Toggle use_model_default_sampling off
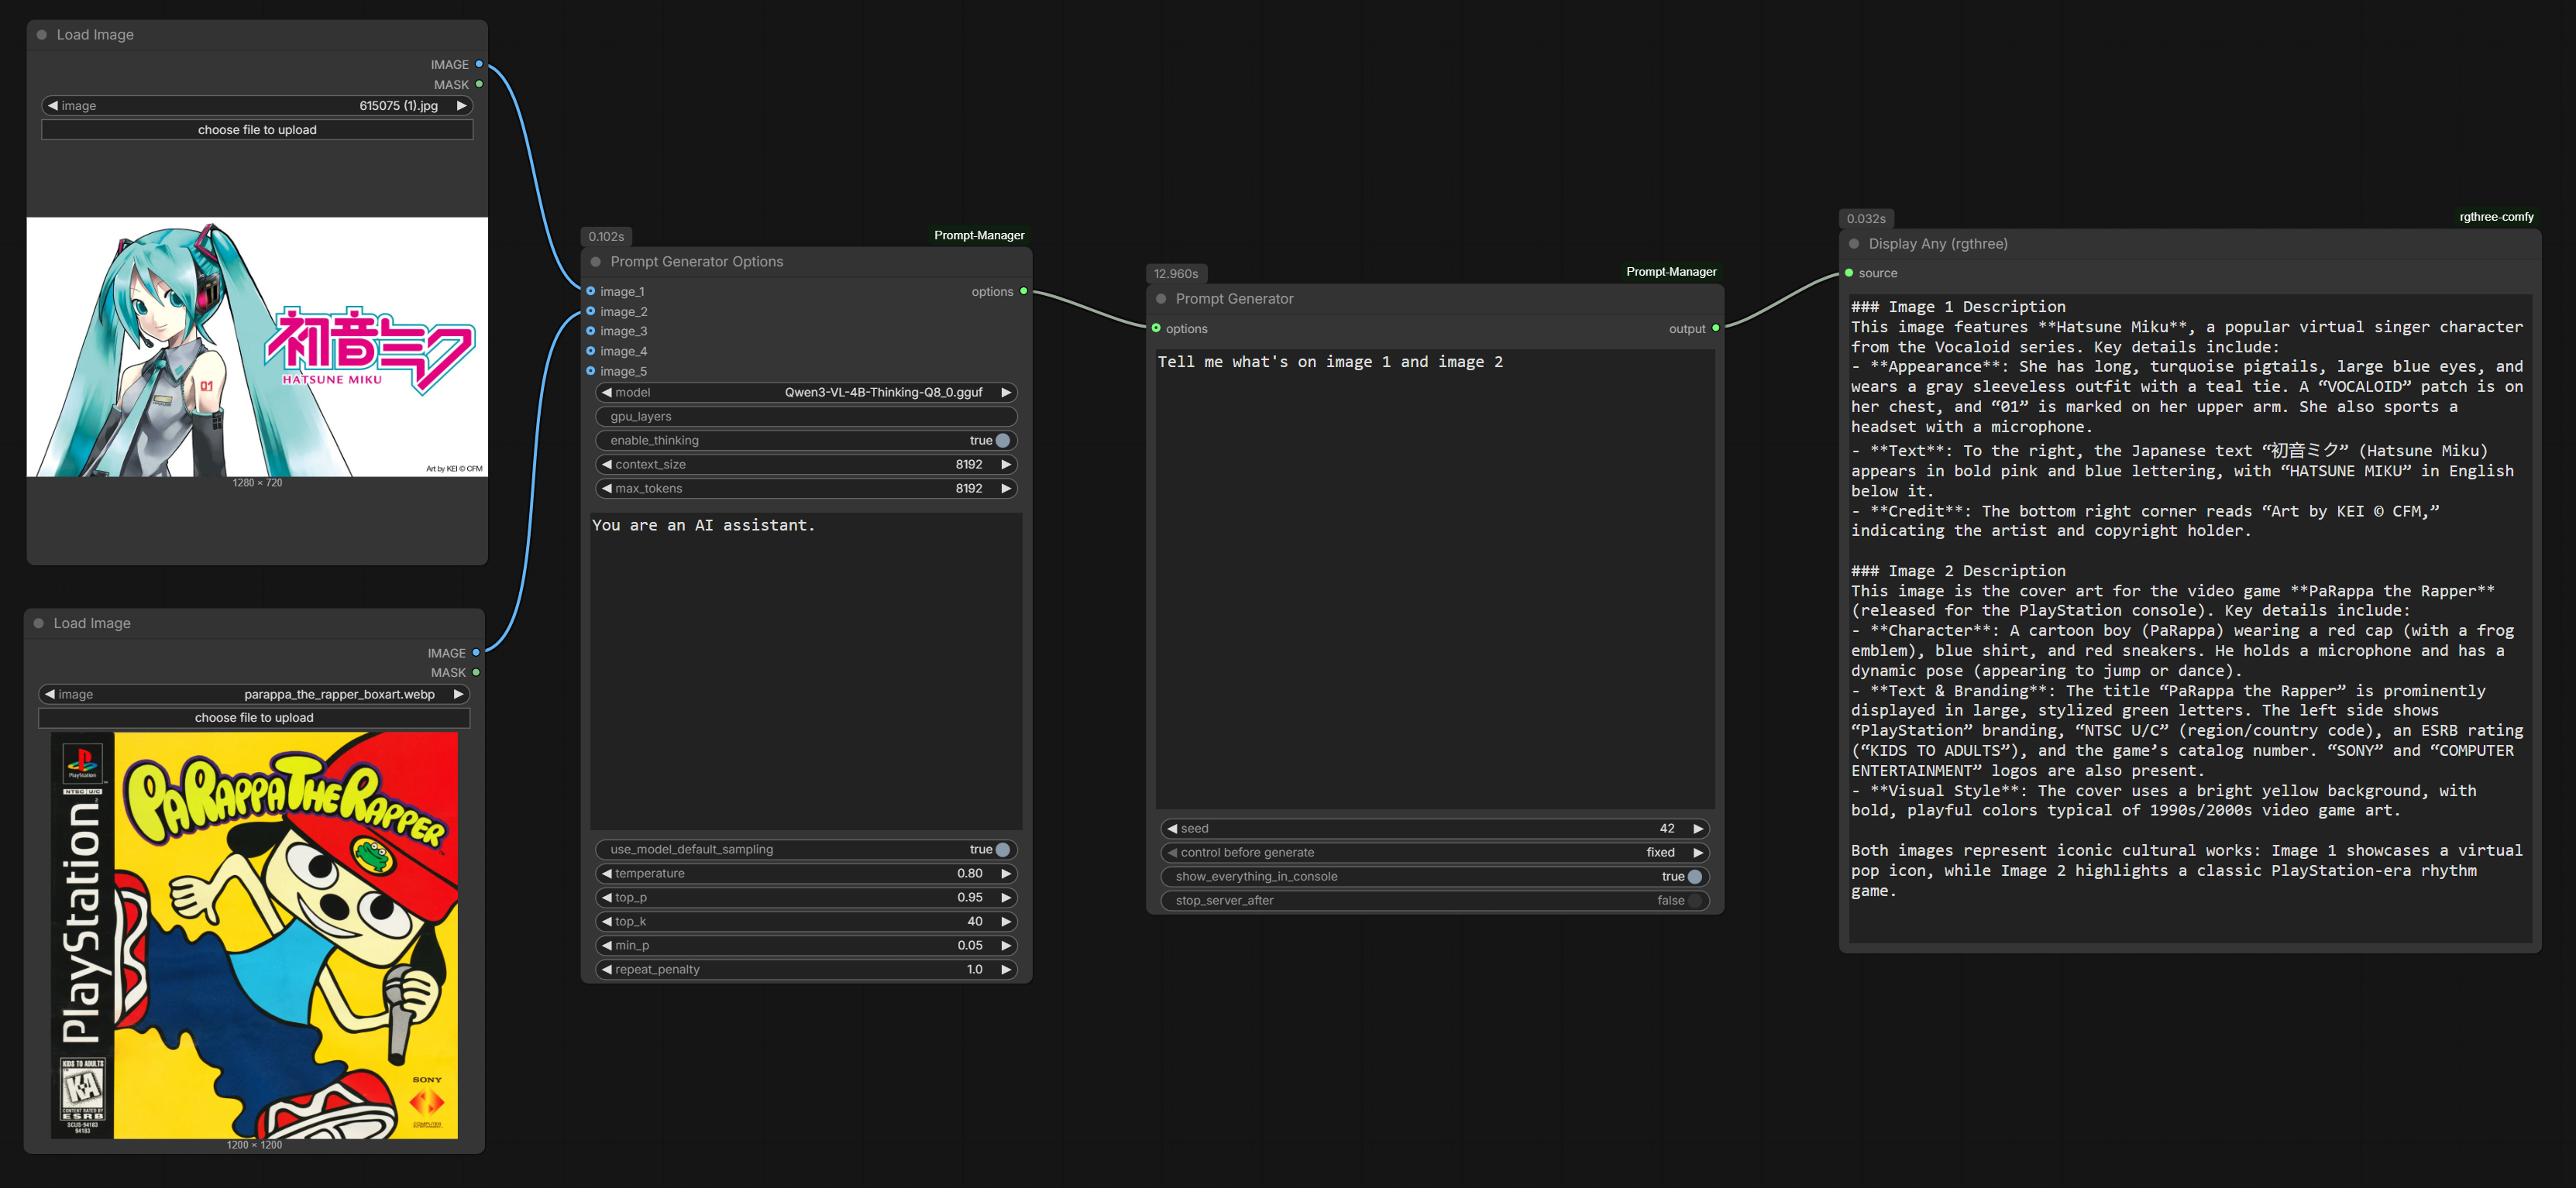The image size is (2576, 1188). (1002, 849)
